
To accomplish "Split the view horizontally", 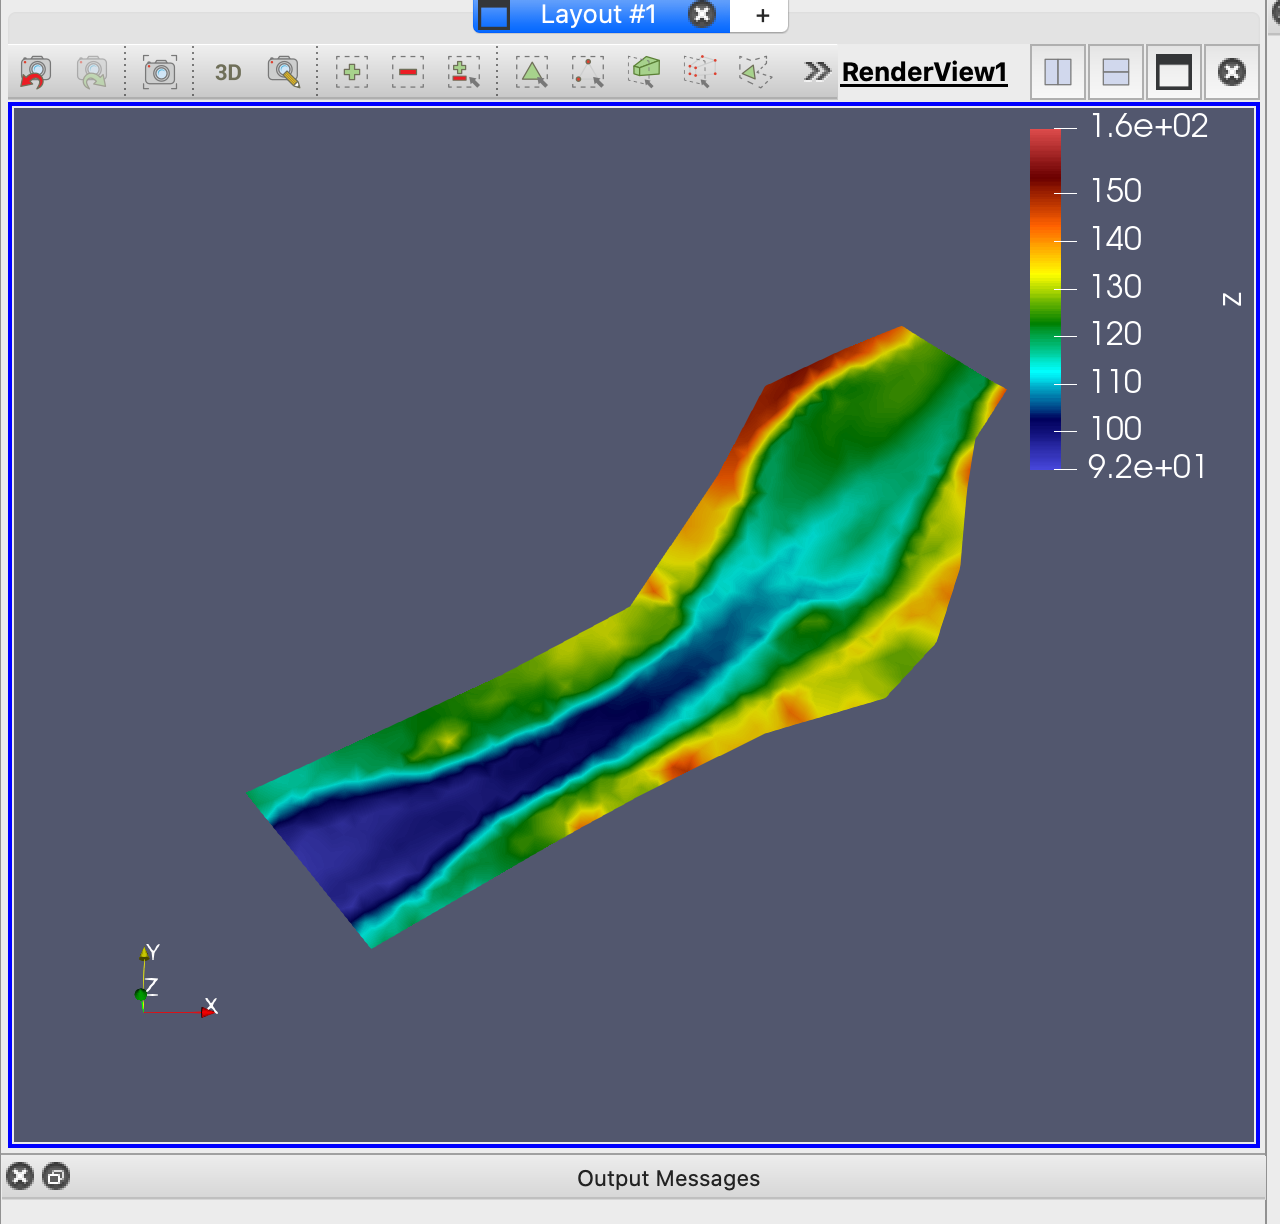I will tap(1058, 72).
